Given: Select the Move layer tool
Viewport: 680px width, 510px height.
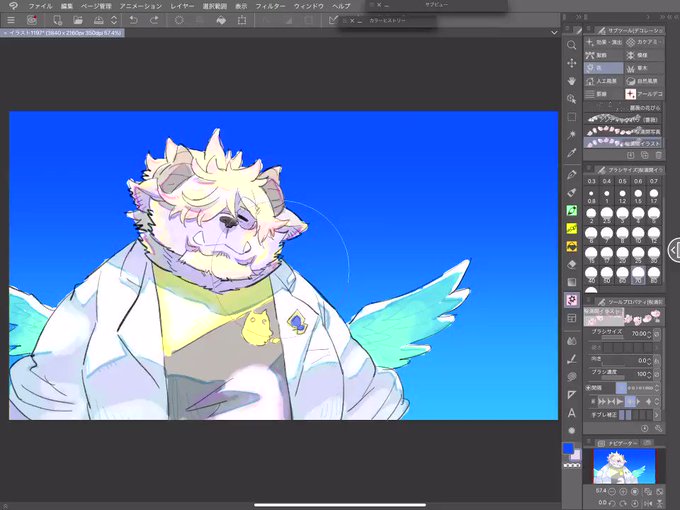Looking at the screenshot, I should 572,63.
